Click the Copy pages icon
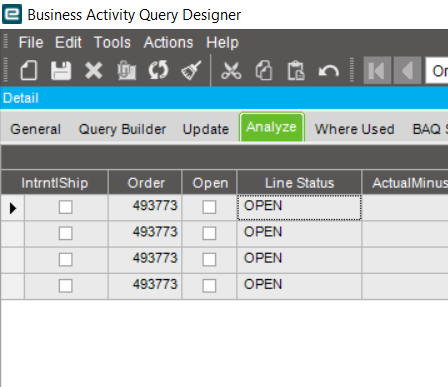The height and width of the screenshot is (387, 448). (x=264, y=71)
